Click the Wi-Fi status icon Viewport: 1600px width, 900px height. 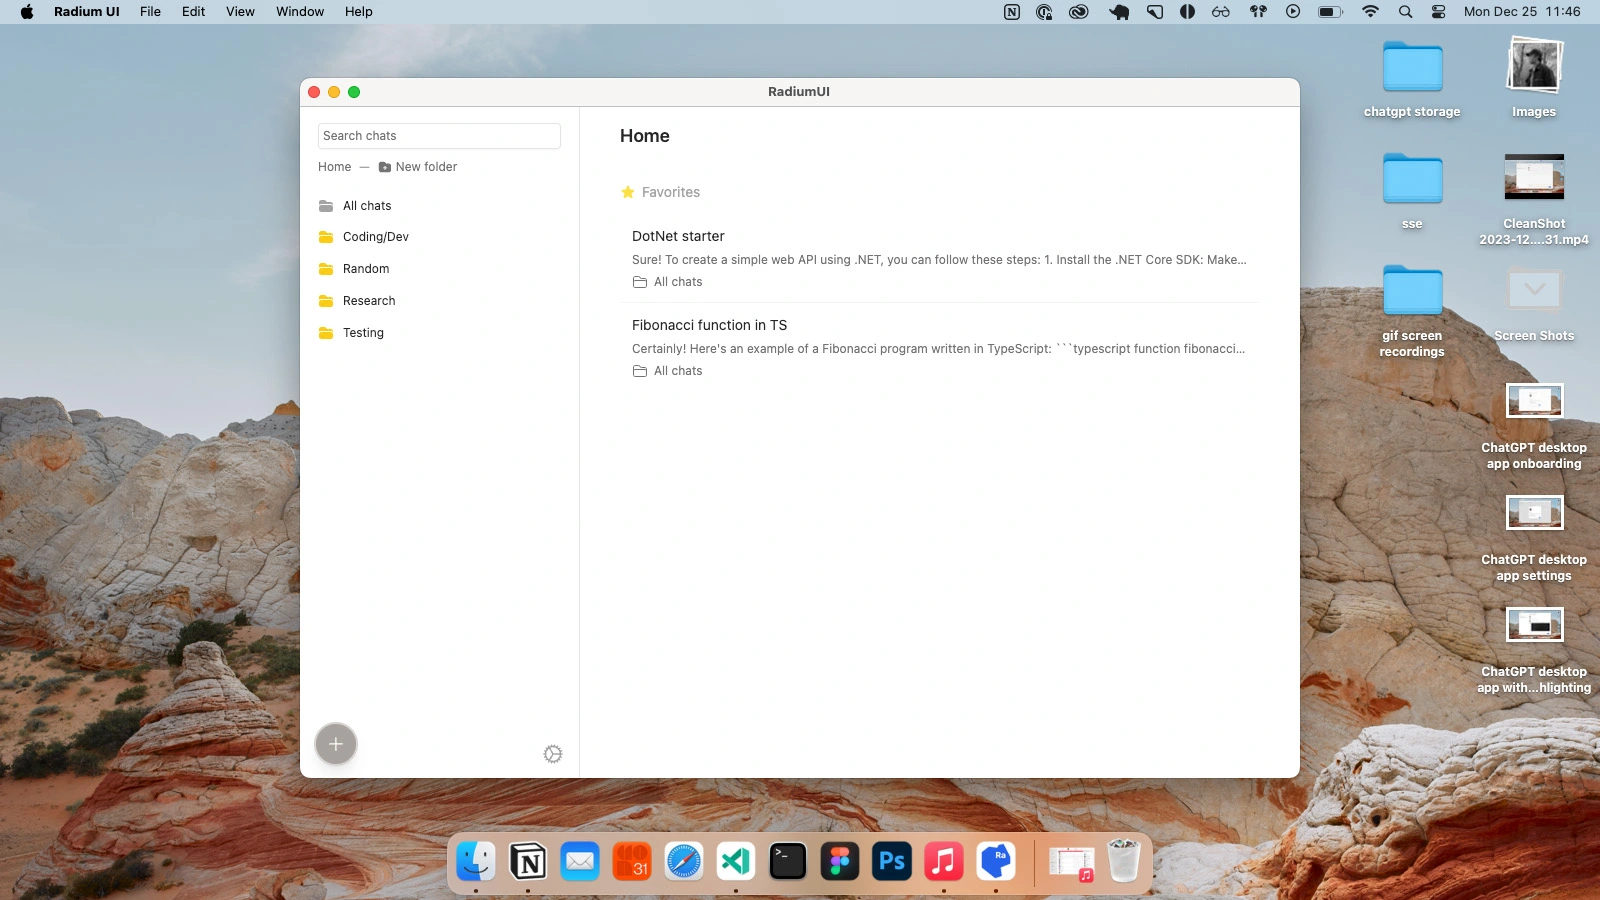click(x=1370, y=12)
